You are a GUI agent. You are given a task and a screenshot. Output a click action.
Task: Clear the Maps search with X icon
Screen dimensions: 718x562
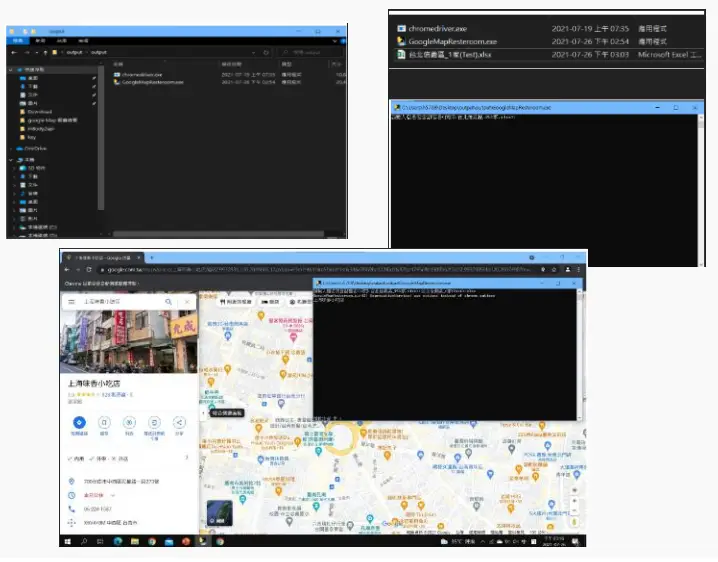186,301
